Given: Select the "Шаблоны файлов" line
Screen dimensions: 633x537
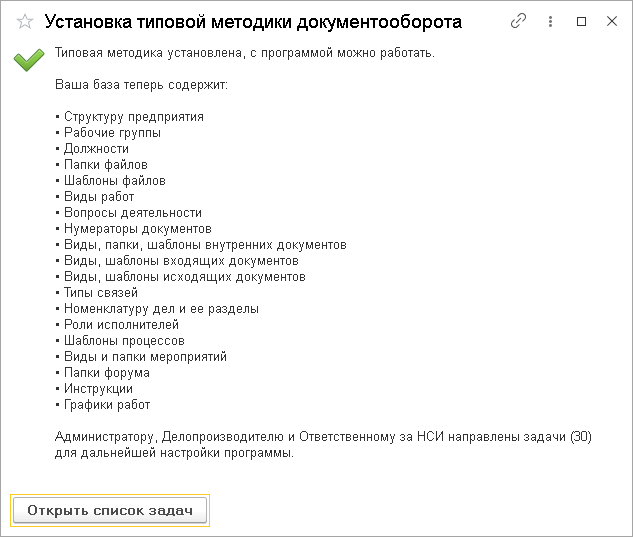Looking at the screenshot, I should click(x=114, y=181).
